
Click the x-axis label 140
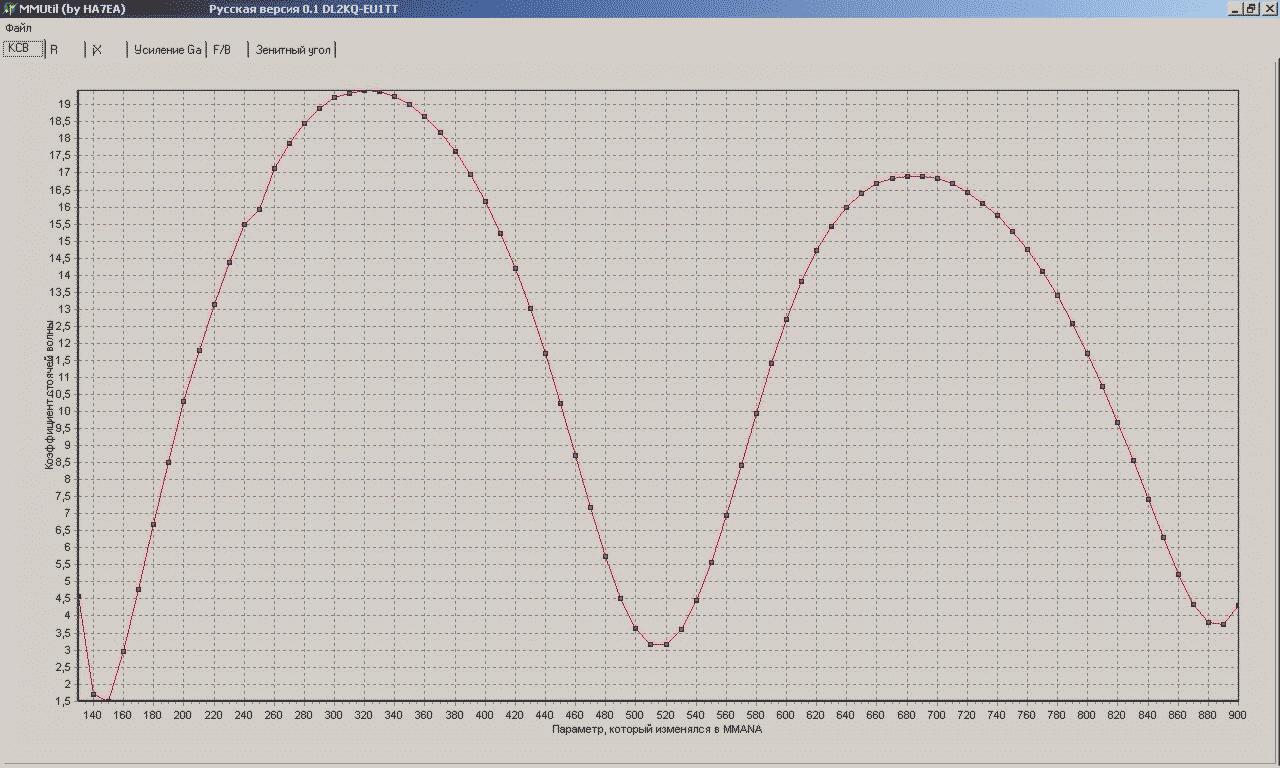[x=93, y=715]
